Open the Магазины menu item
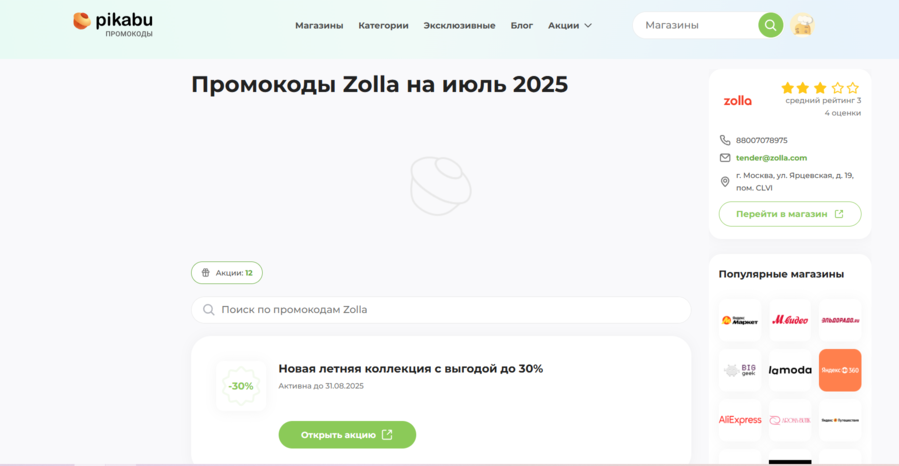The width and height of the screenshot is (899, 466). pos(319,25)
